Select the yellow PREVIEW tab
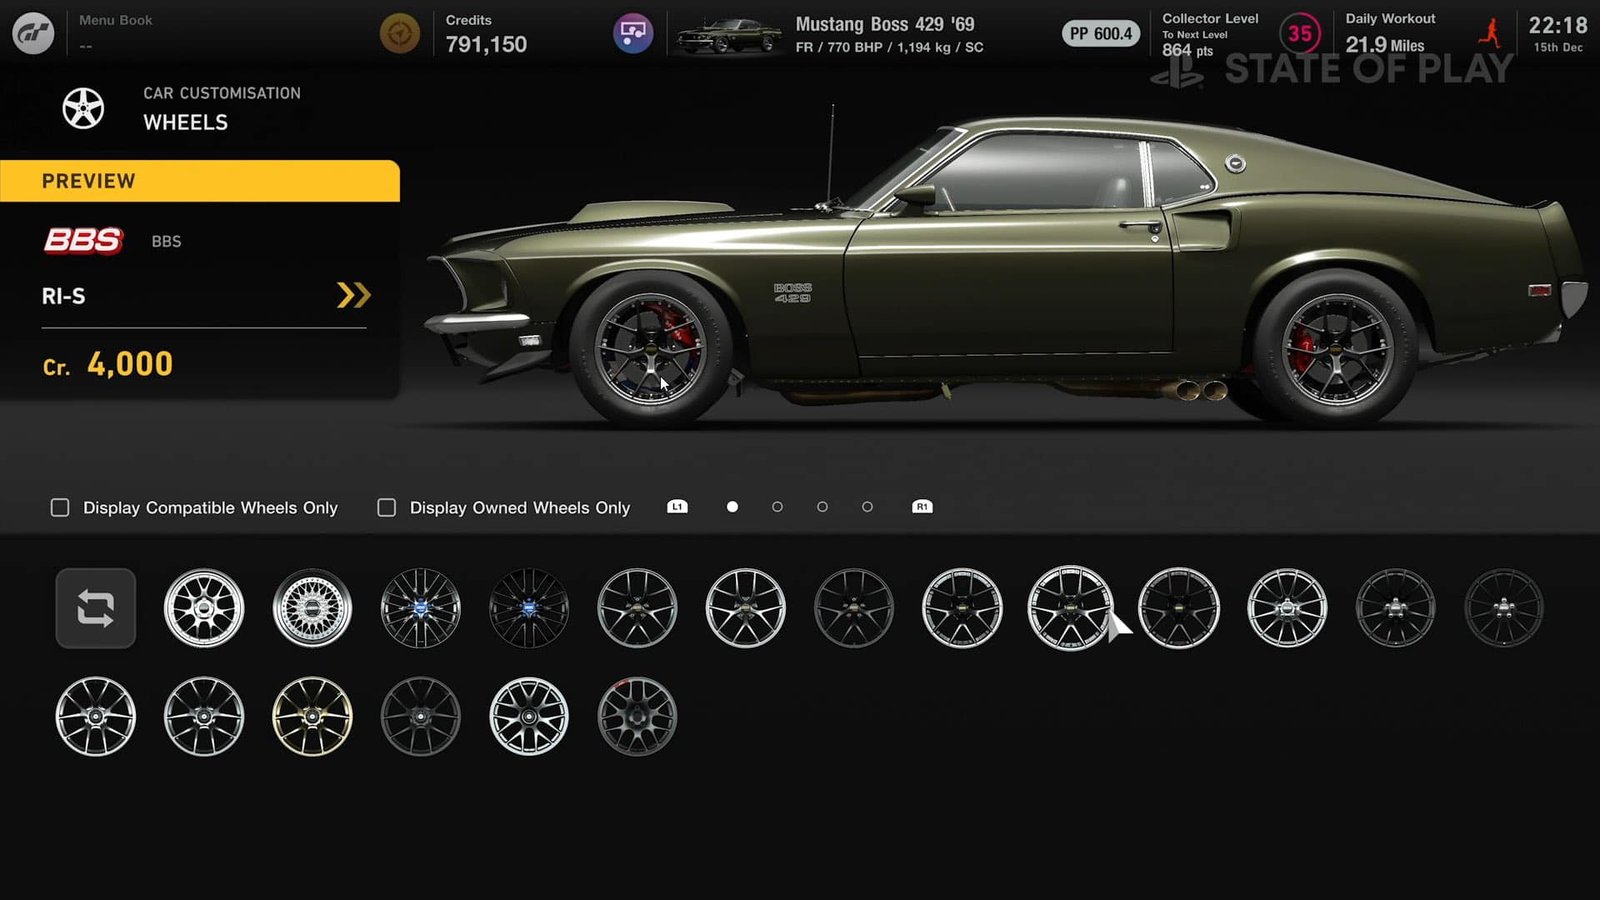Image resolution: width=1600 pixels, height=900 pixels. pos(200,181)
